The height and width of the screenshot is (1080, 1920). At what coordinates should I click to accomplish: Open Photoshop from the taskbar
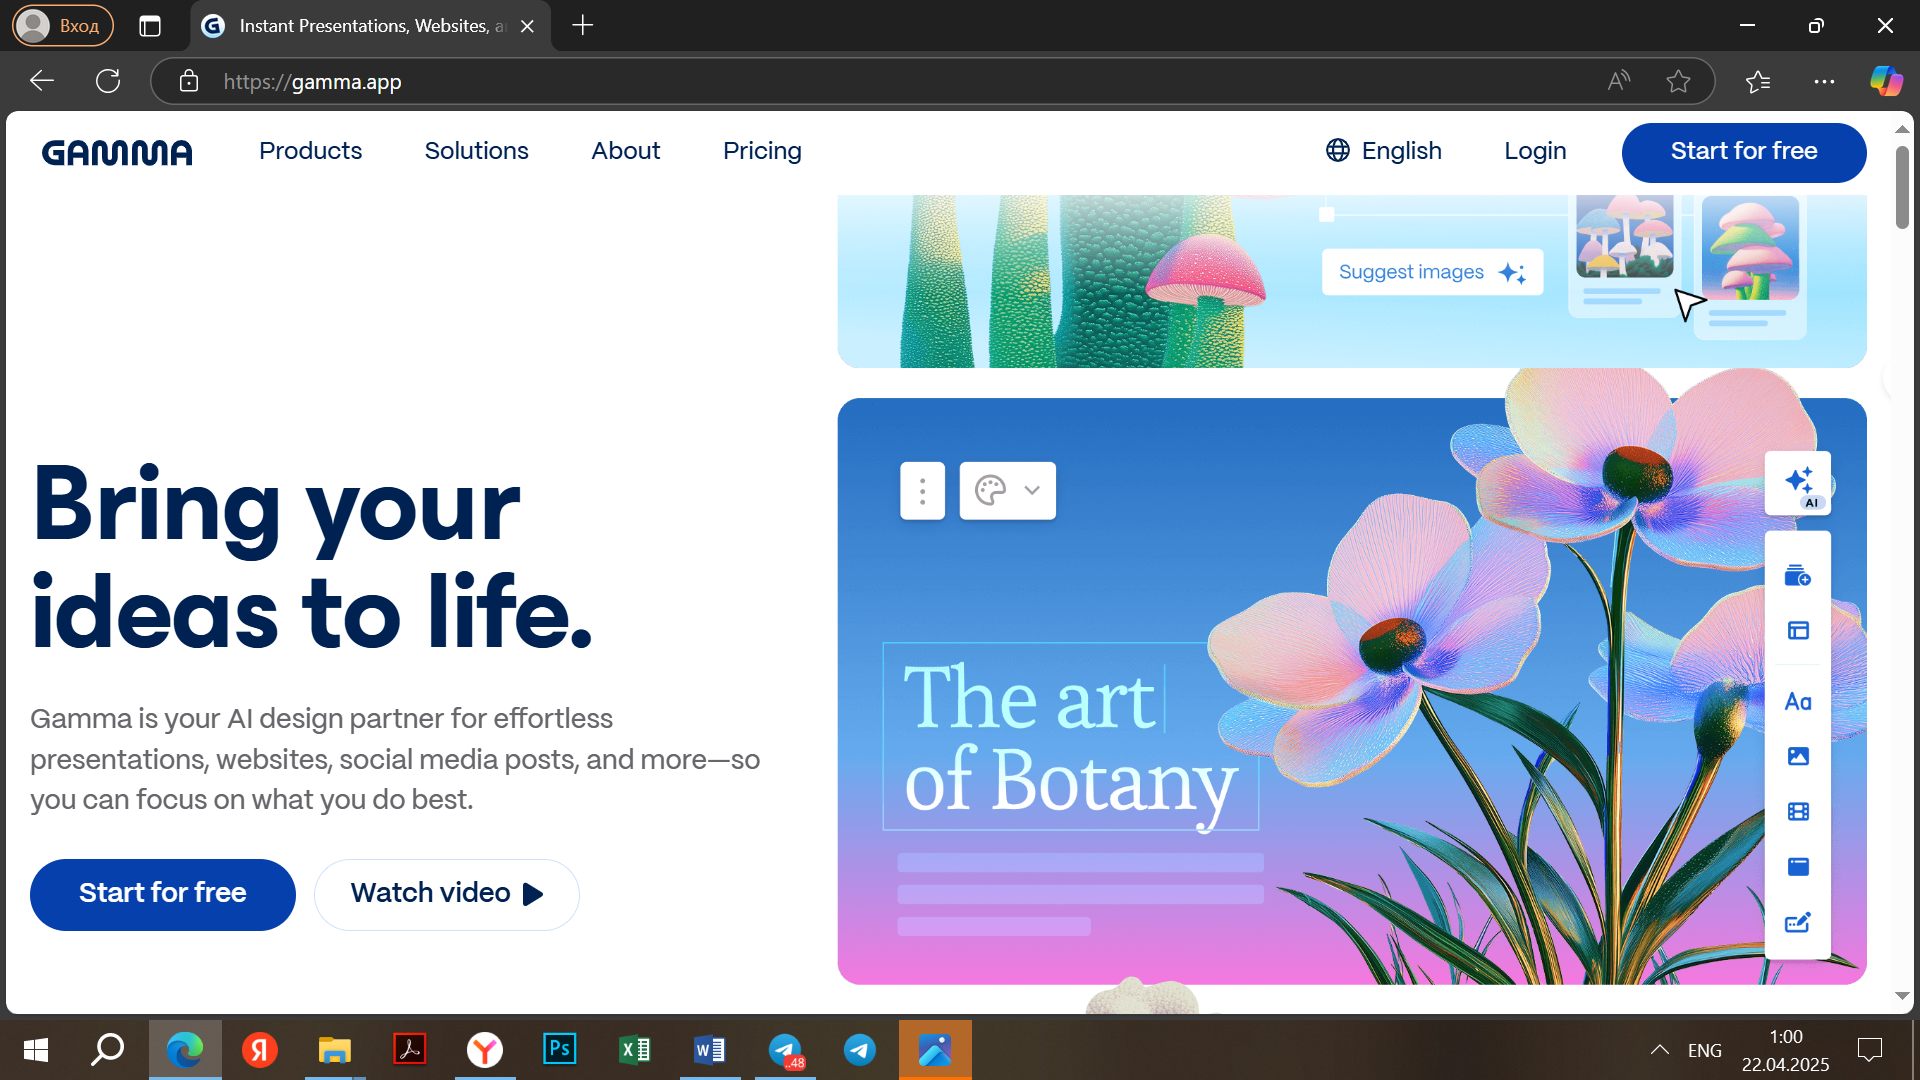coord(560,1050)
